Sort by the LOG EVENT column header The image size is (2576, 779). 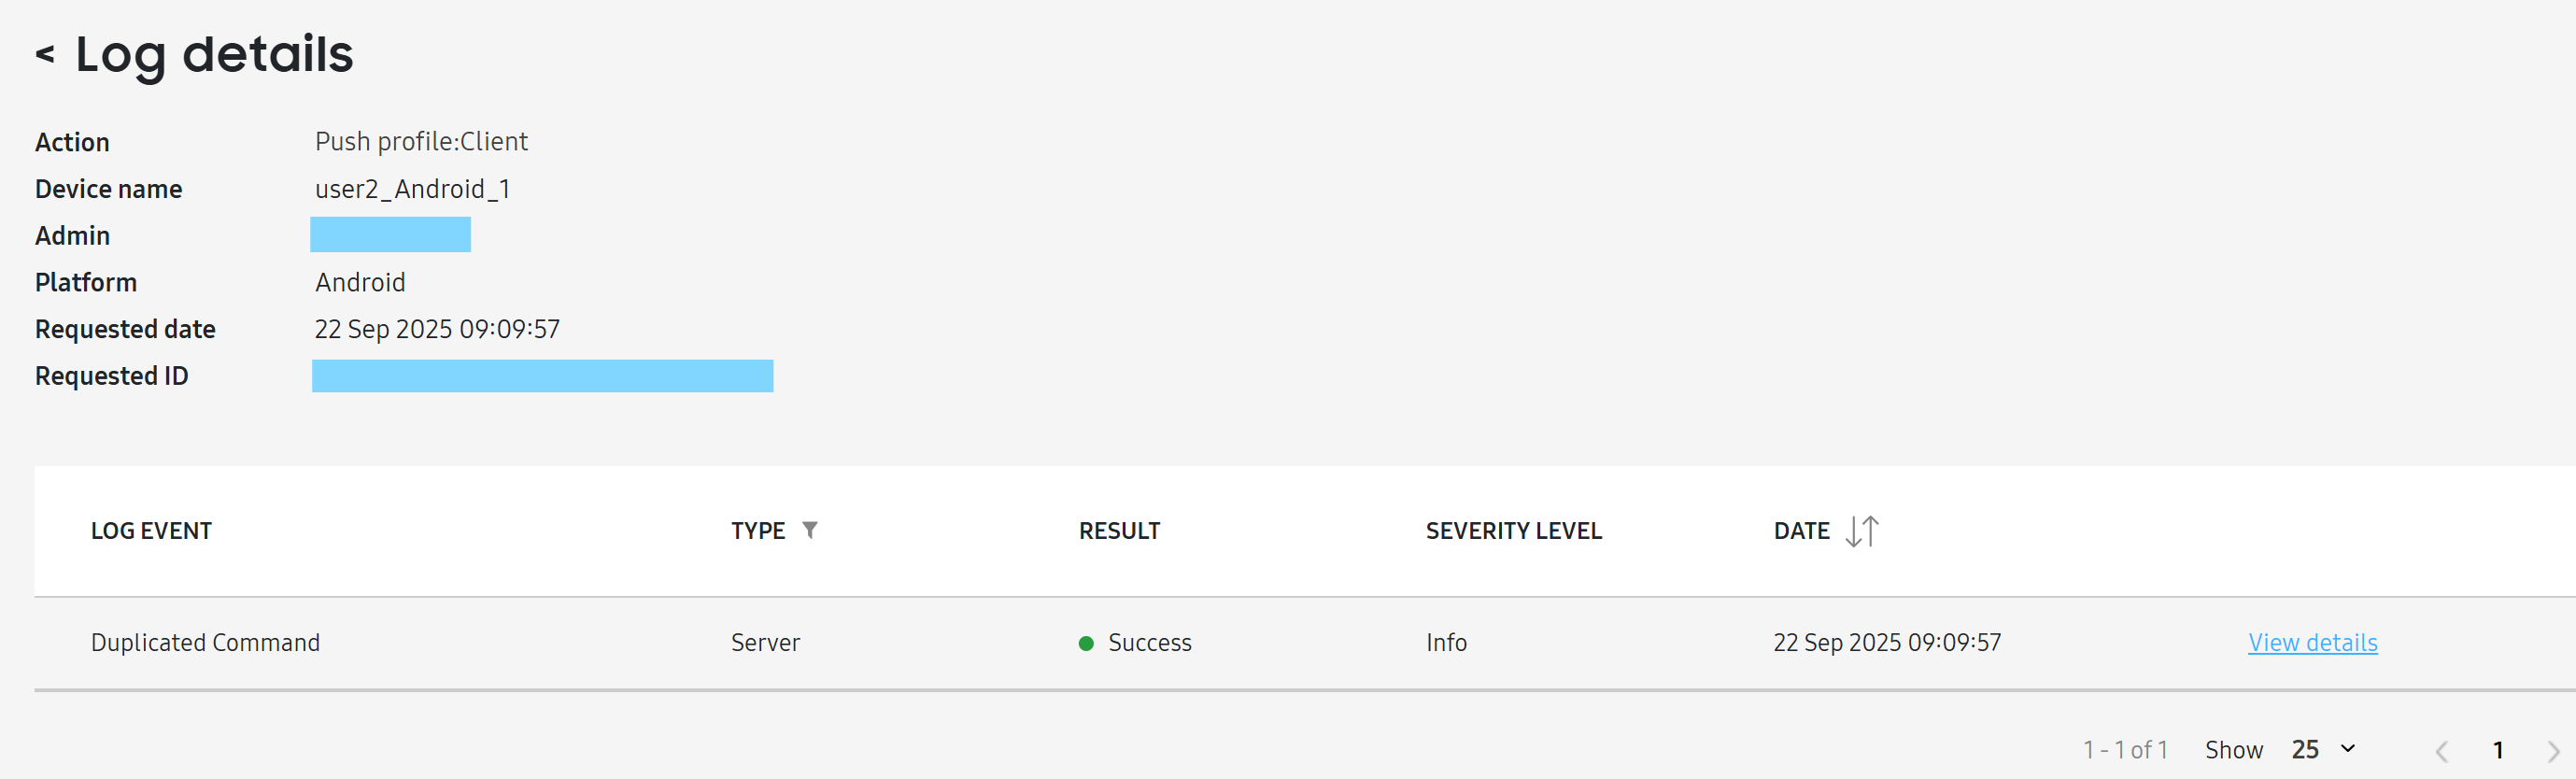tap(151, 530)
